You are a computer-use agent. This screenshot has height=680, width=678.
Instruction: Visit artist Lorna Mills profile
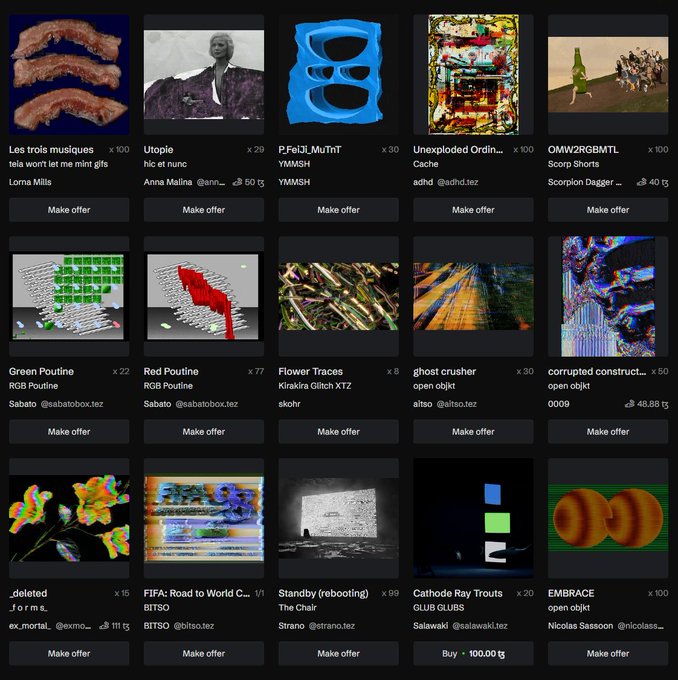coord(30,182)
